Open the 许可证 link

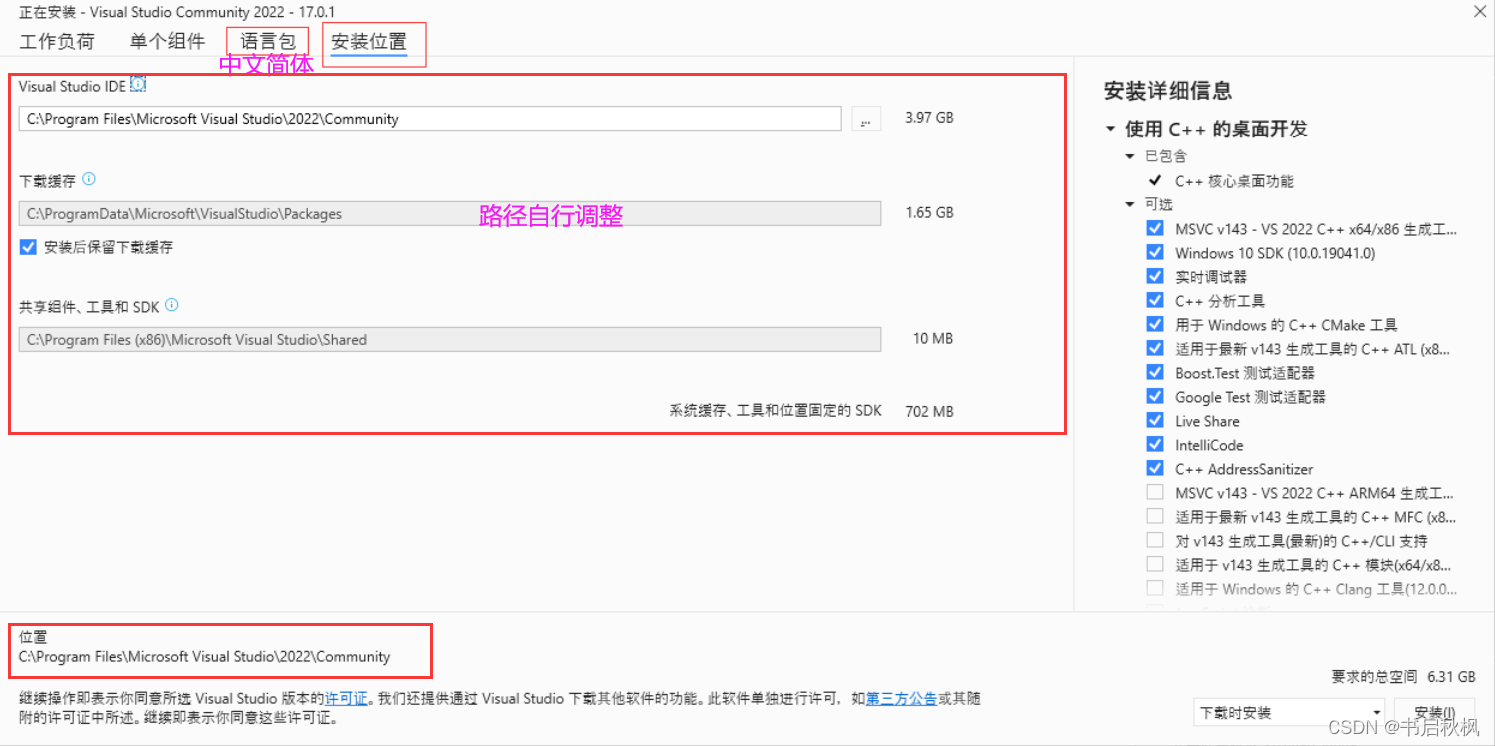346,698
